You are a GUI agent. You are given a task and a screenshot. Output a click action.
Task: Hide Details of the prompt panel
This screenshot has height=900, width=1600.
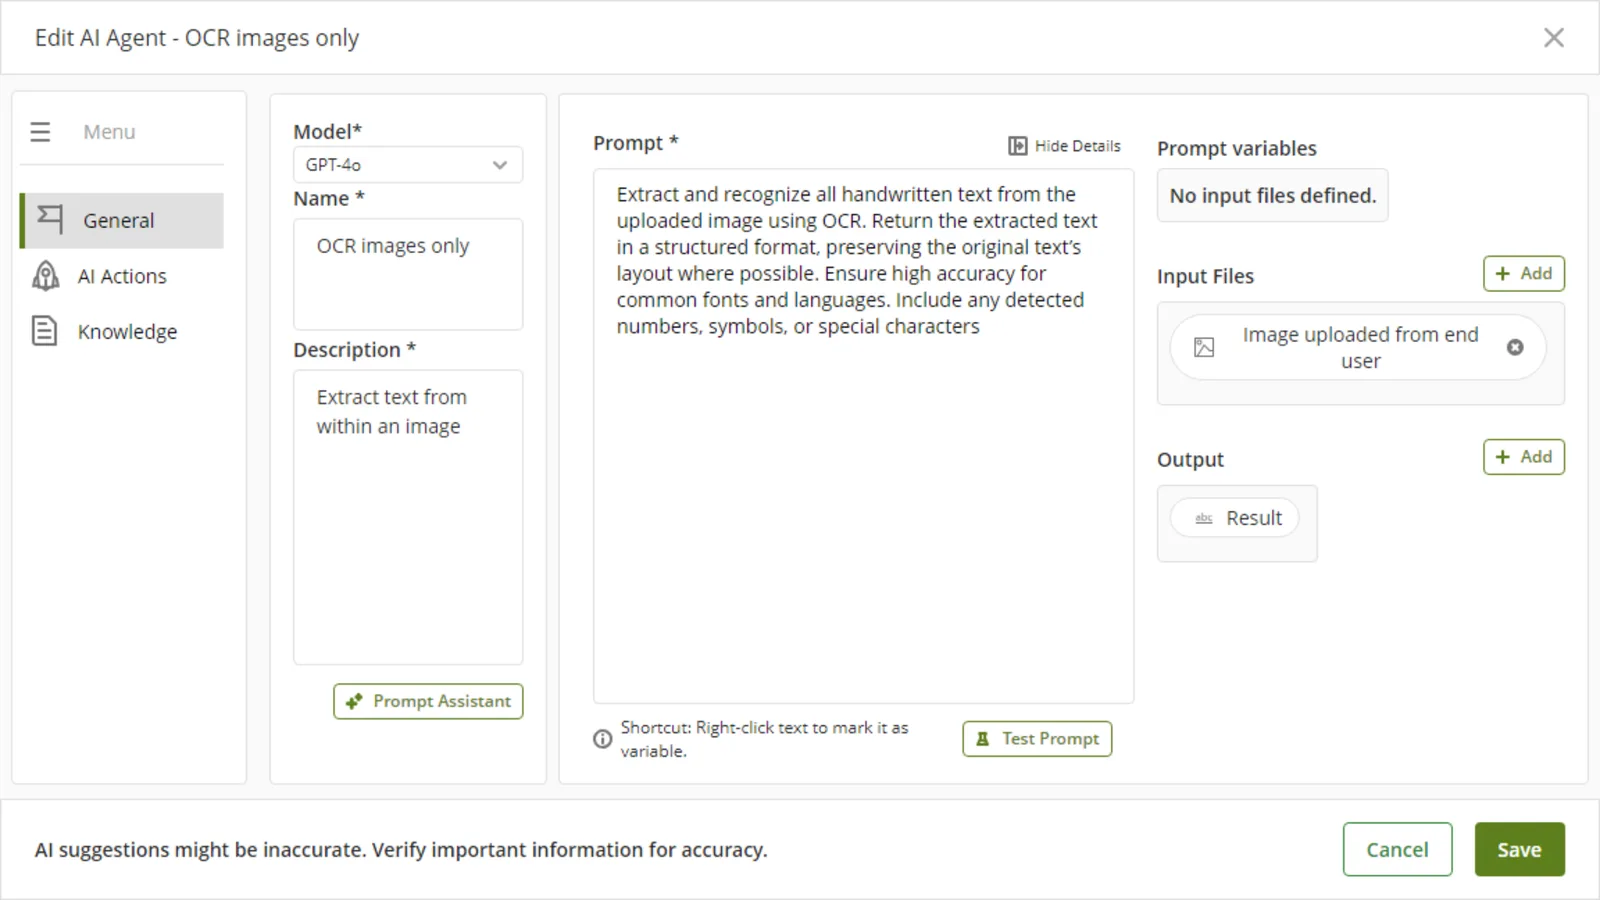pyautogui.click(x=1064, y=146)
